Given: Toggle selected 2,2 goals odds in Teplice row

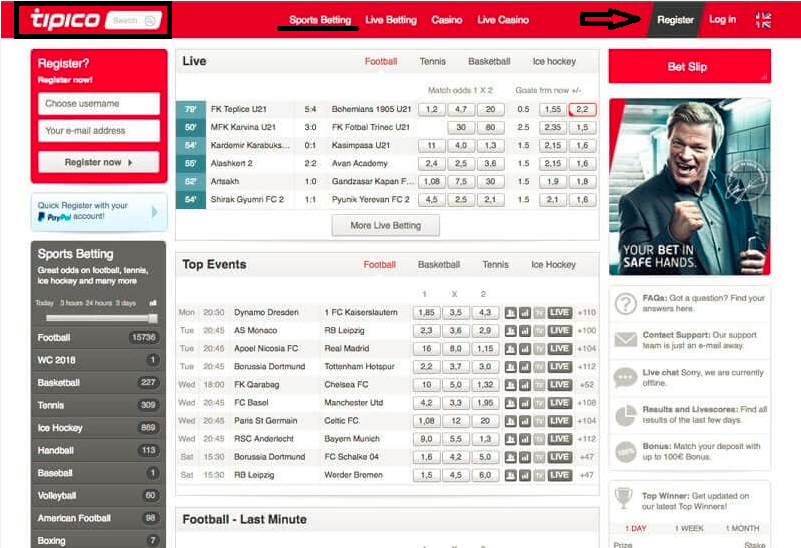Looking at the screenshot, I should (x=582, y=109).
